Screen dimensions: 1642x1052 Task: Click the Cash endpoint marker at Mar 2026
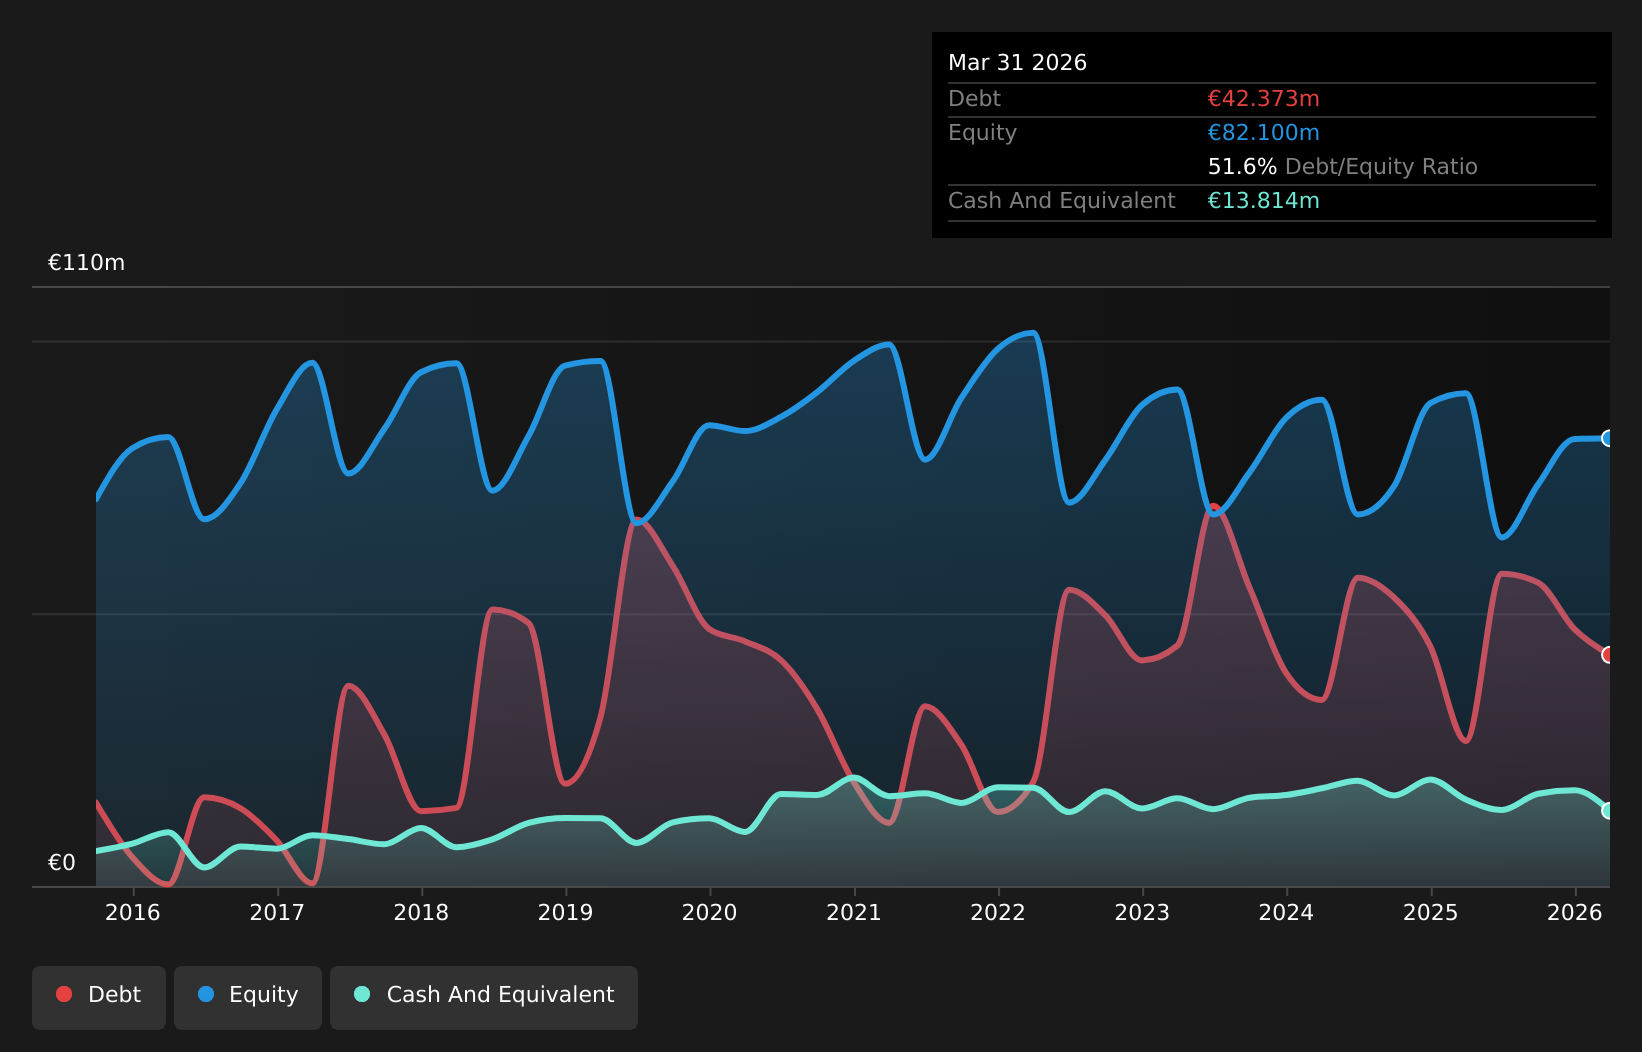tap(1608, 811)
